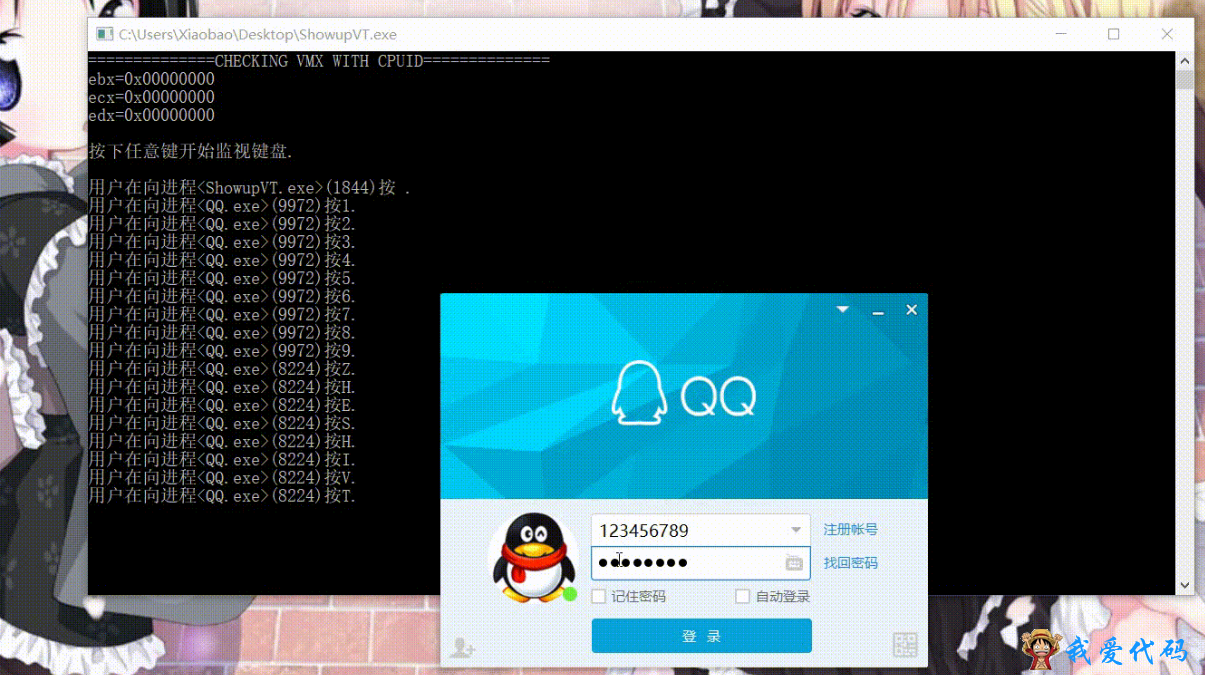1205x675 pixels.
Task: Open 找回密码 recover password link
Action: [x=851, y=563]
